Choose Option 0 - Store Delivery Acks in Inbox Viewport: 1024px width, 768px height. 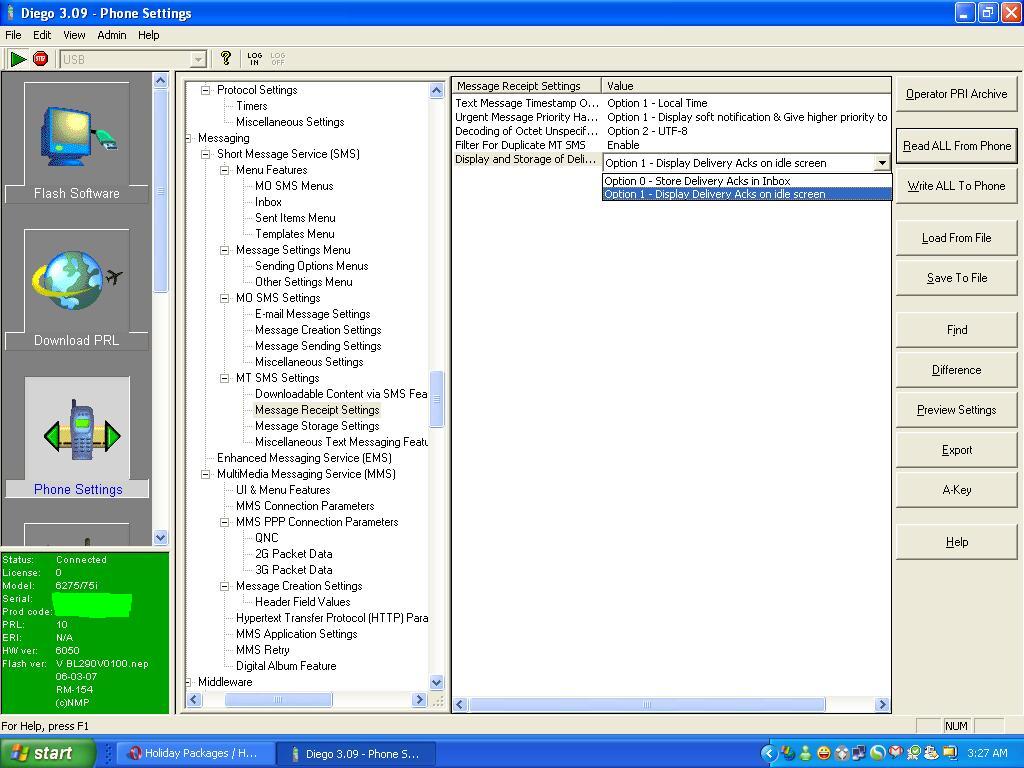(x=697, y=181)
